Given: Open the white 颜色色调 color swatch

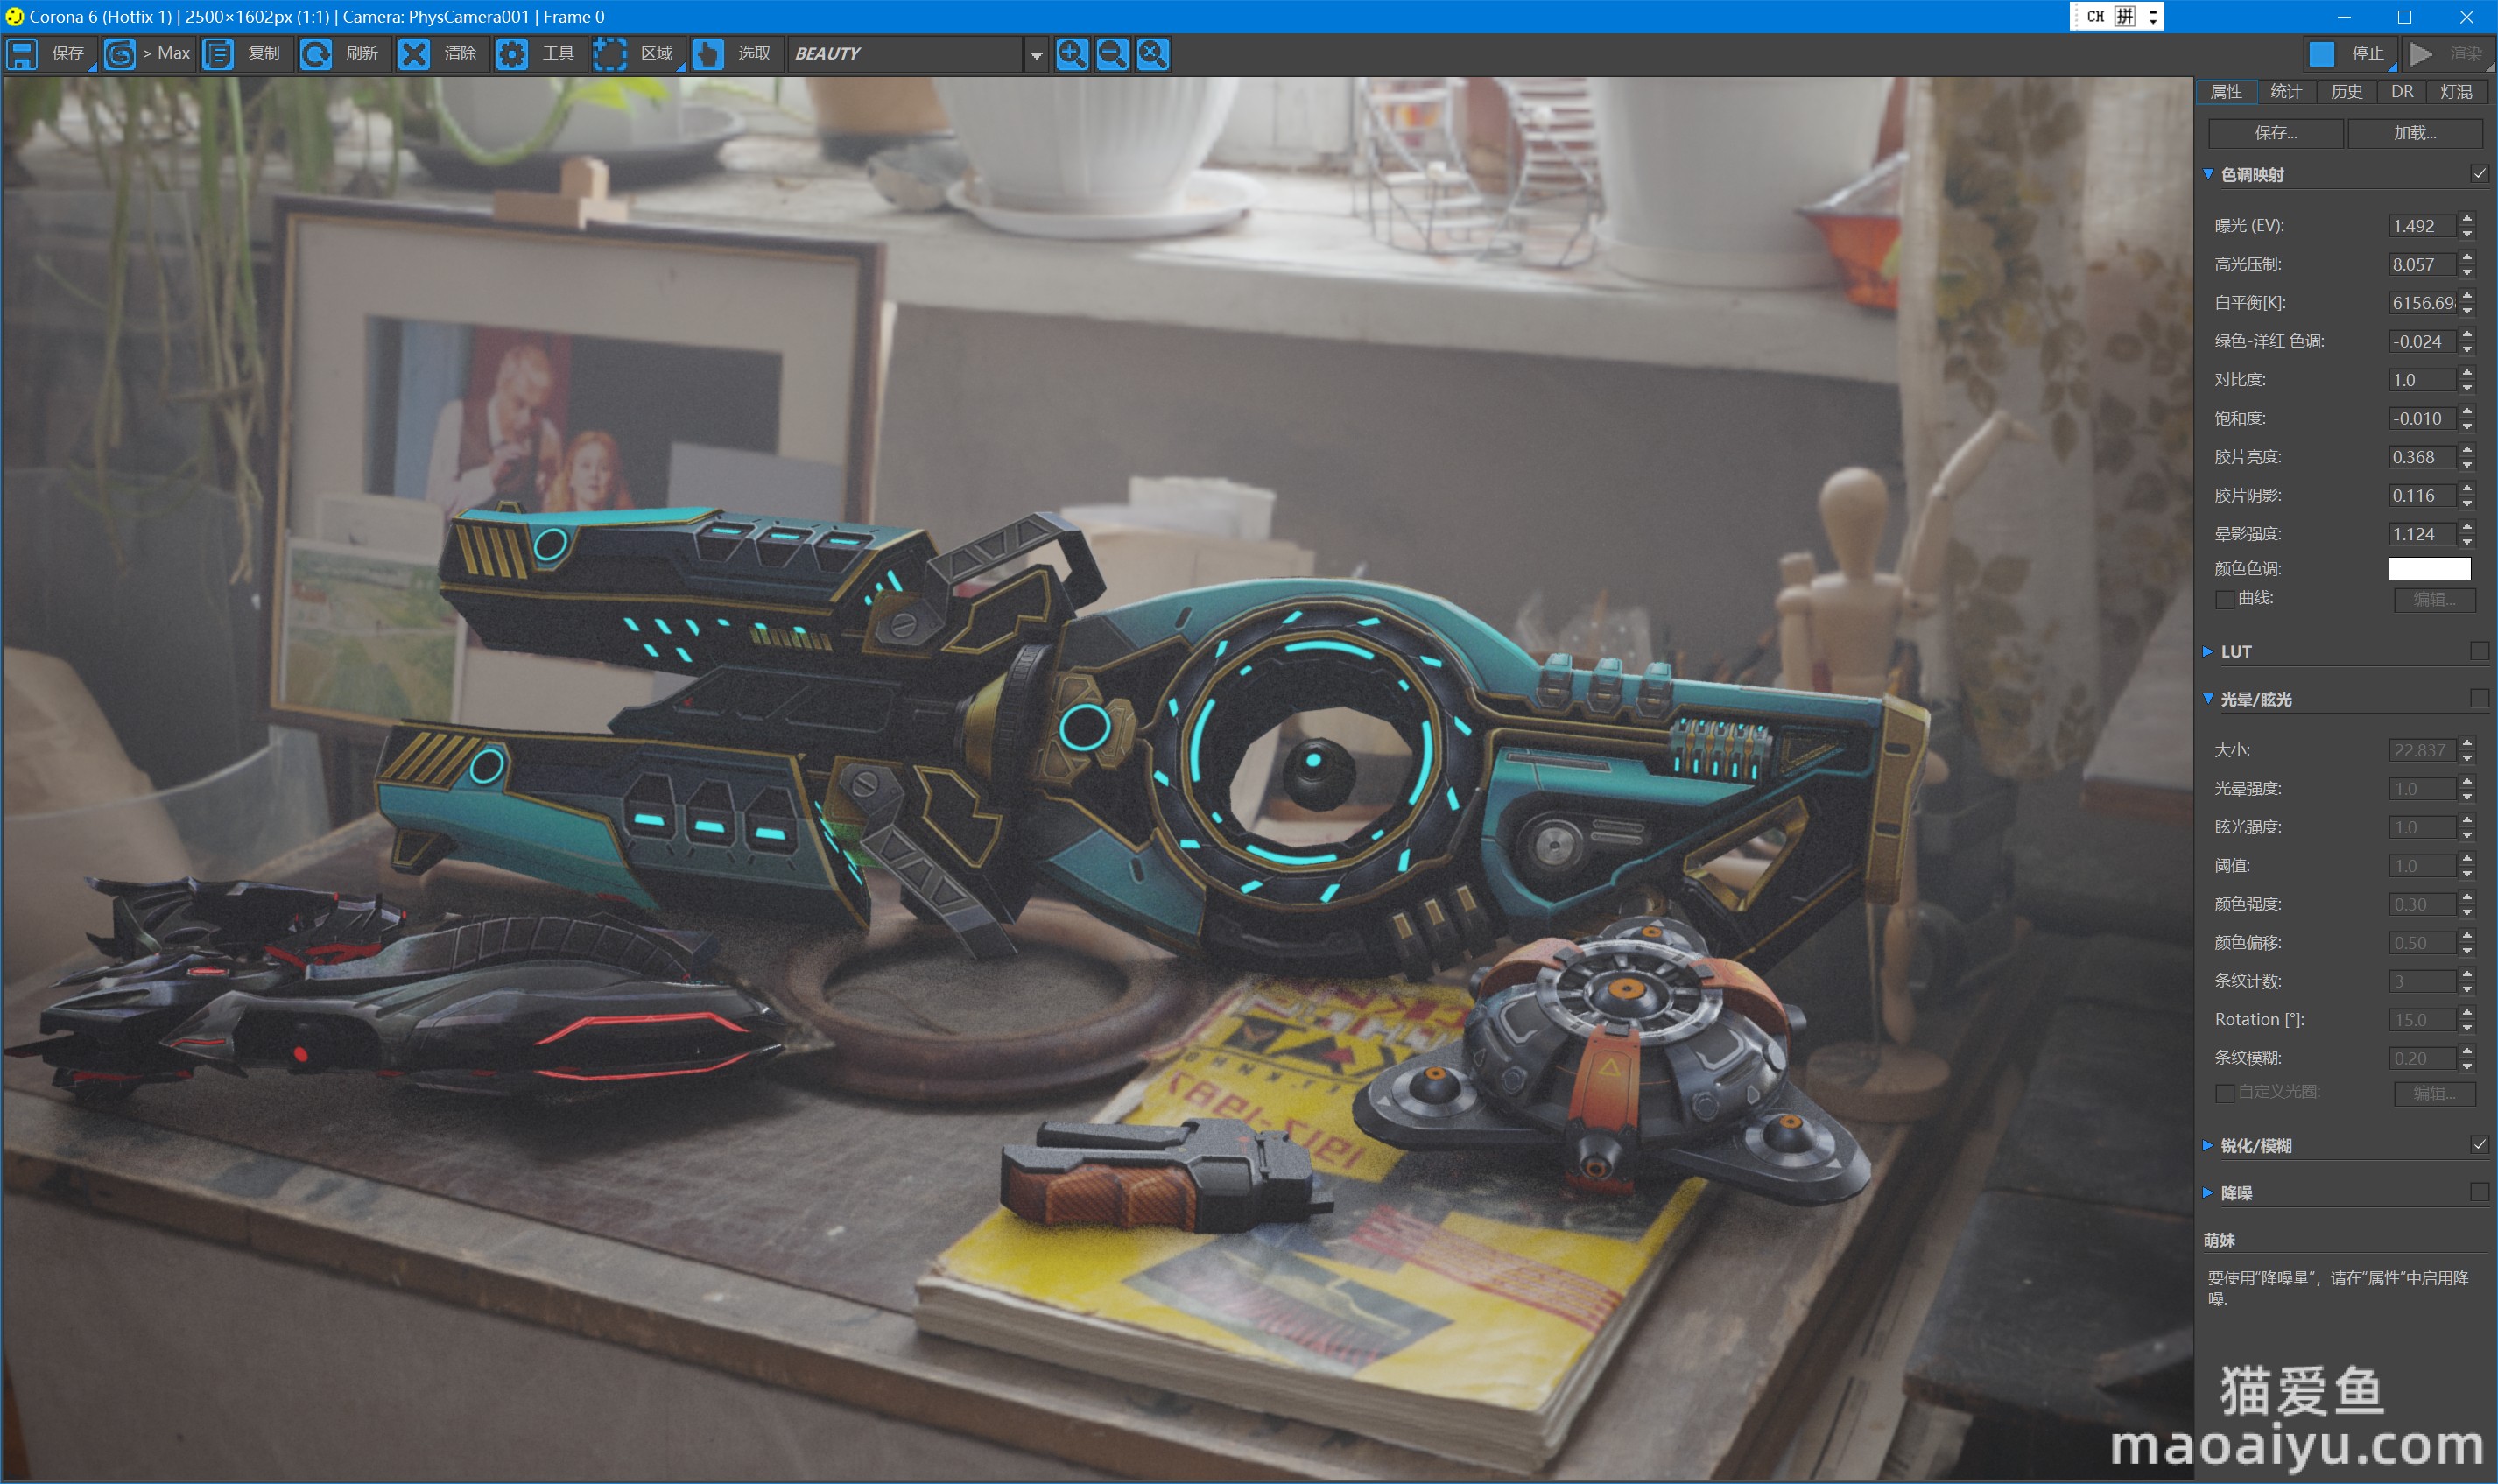Looking at the screenshot, I should (2429, 568).
